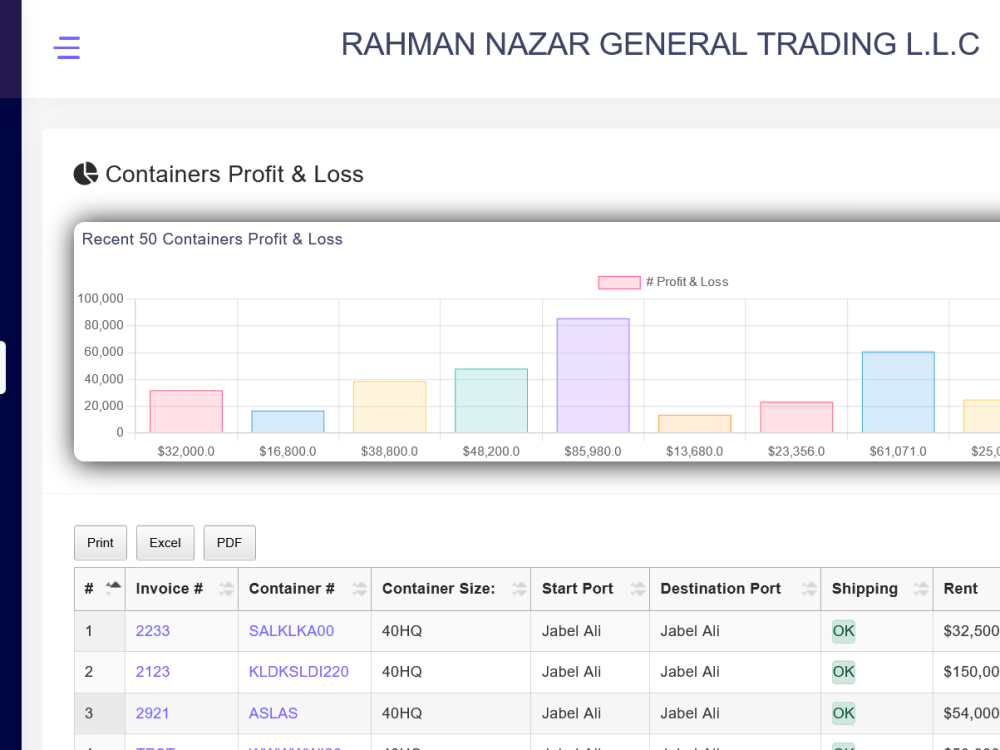This screenshot has height=750, width=1000.
Task: Click the pie chart icon beside Containers Profit & Loss
Action: pos(85,173)
